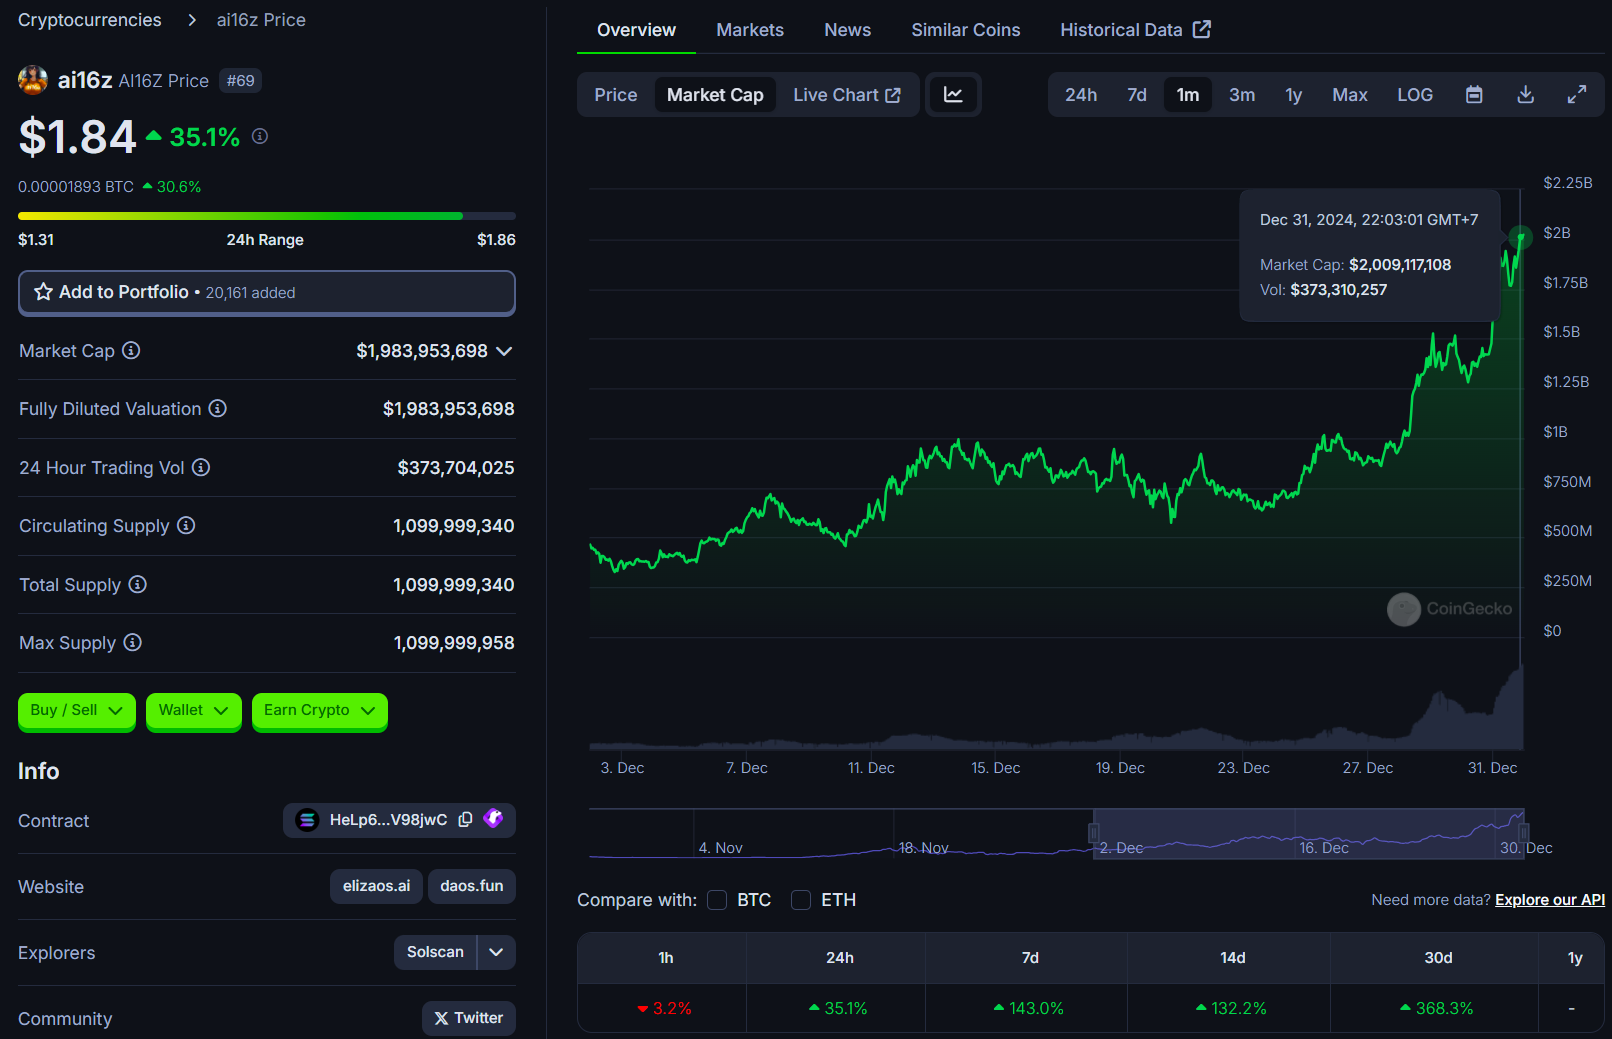Click left handle of chart range navigator
Image resolution: width=1612 pixels, height=1039 pixels.
pos(1094,833)
